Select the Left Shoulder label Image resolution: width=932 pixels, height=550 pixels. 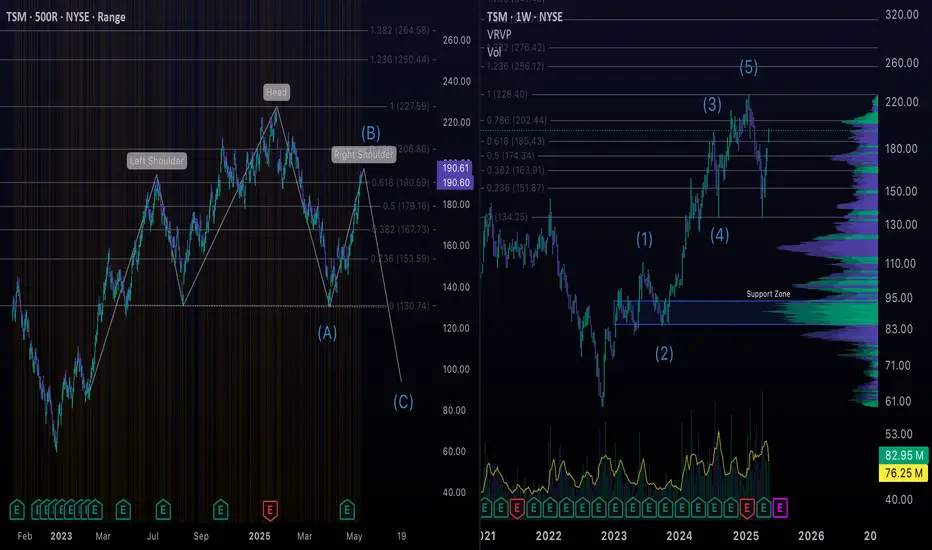point(157,161)
